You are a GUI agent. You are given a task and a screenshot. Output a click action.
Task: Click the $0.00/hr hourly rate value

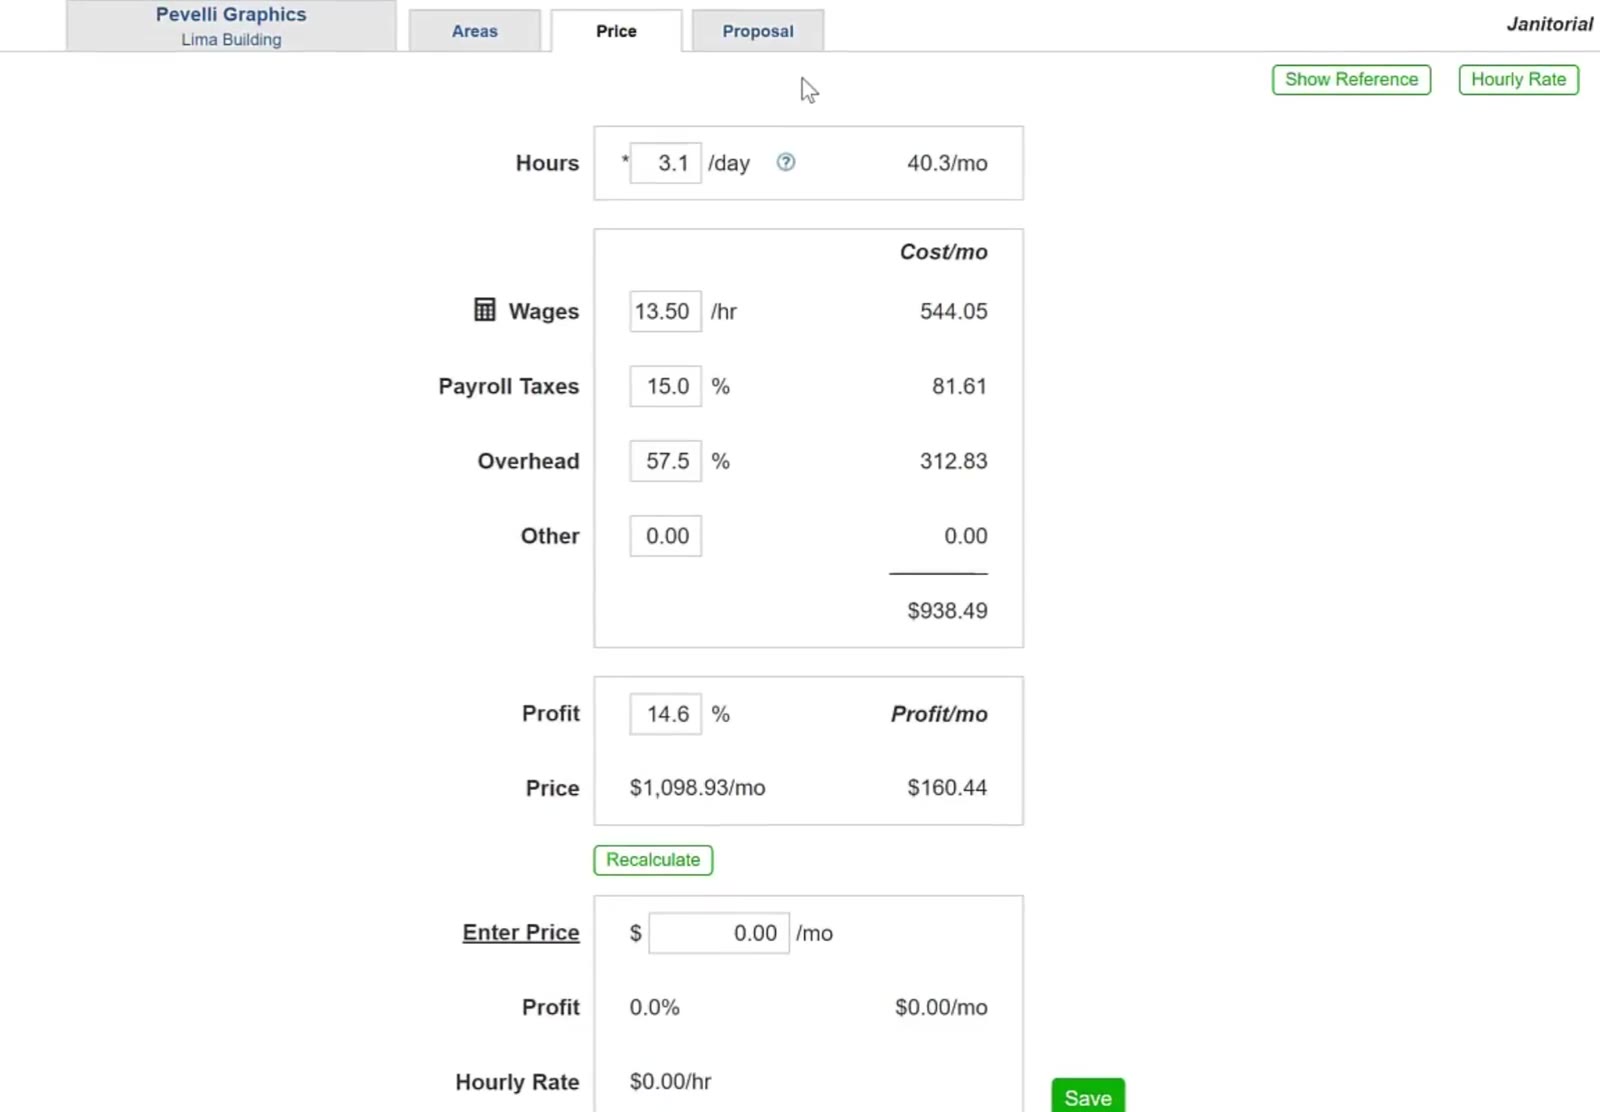(670, 1082)
